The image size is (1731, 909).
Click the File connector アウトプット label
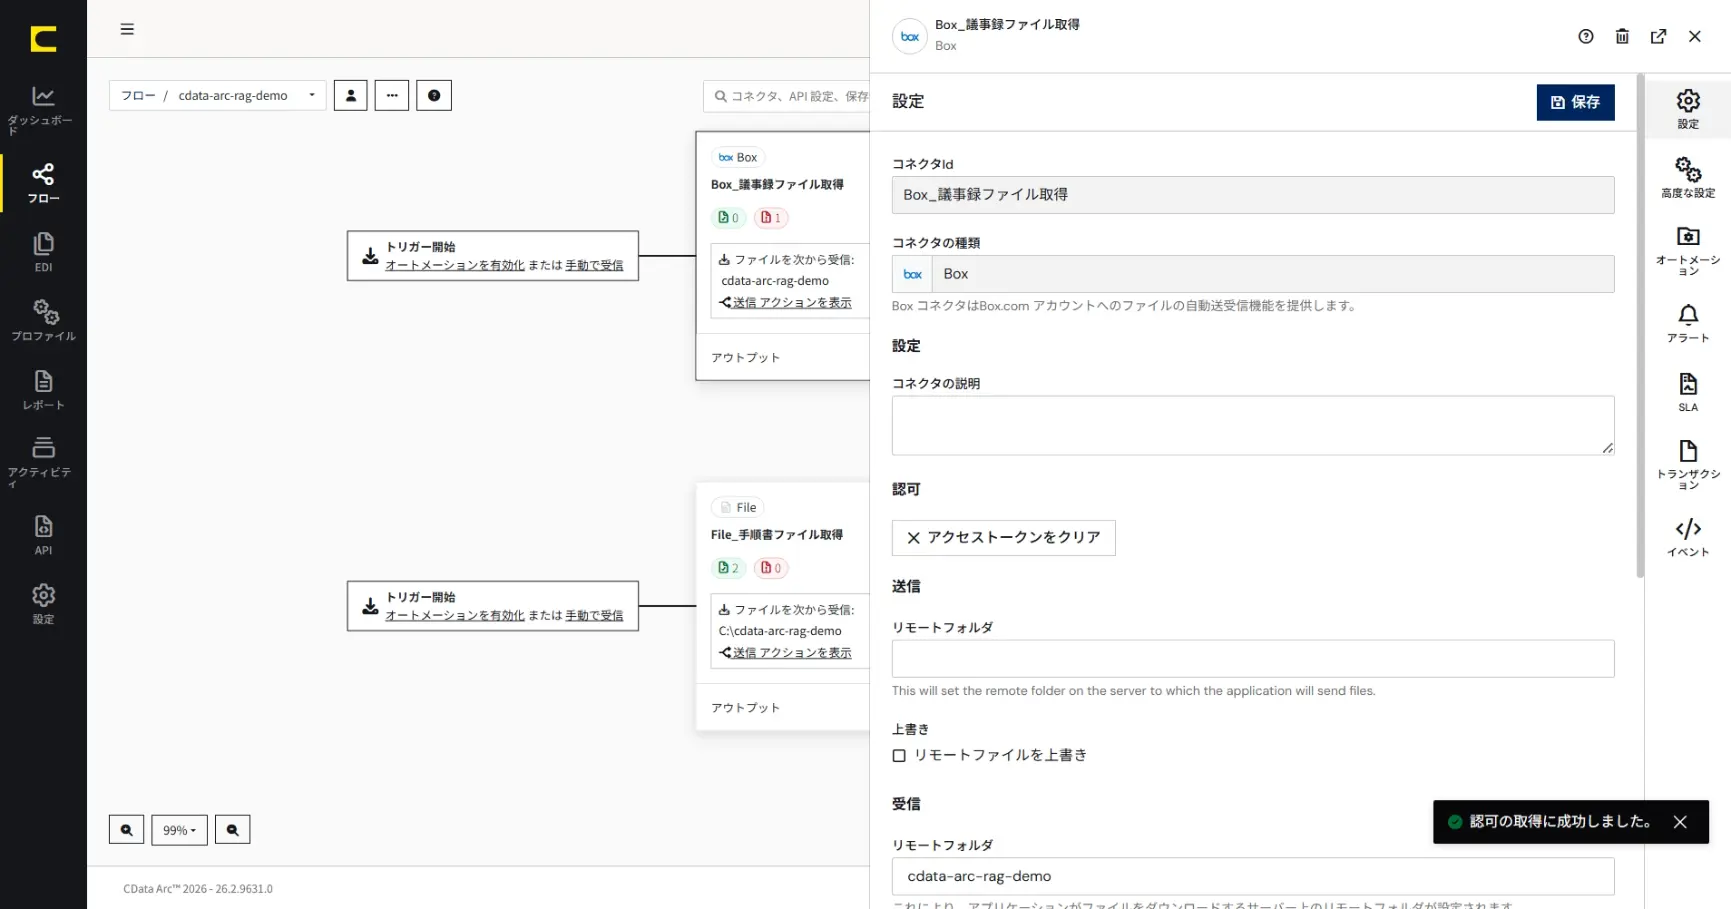(x=745, y=708)
